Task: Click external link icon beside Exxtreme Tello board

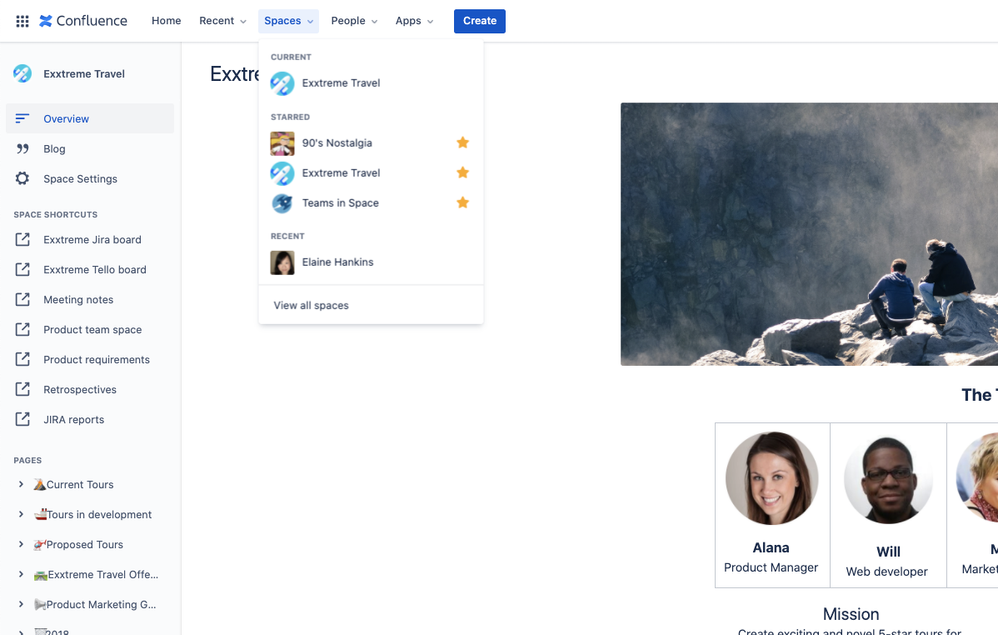Action: (22, 269)
